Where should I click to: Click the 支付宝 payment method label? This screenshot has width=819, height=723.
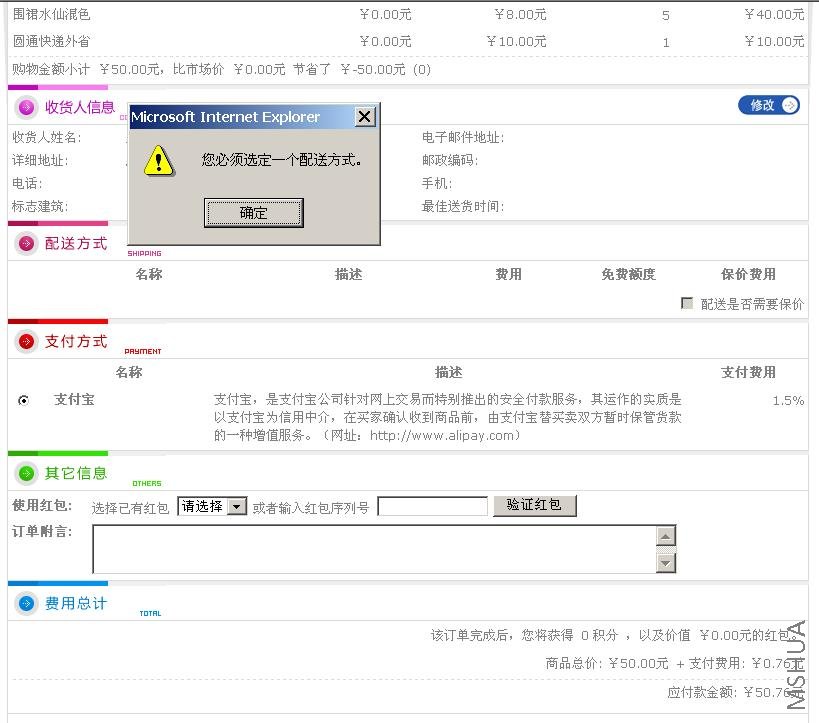(74, 400)
